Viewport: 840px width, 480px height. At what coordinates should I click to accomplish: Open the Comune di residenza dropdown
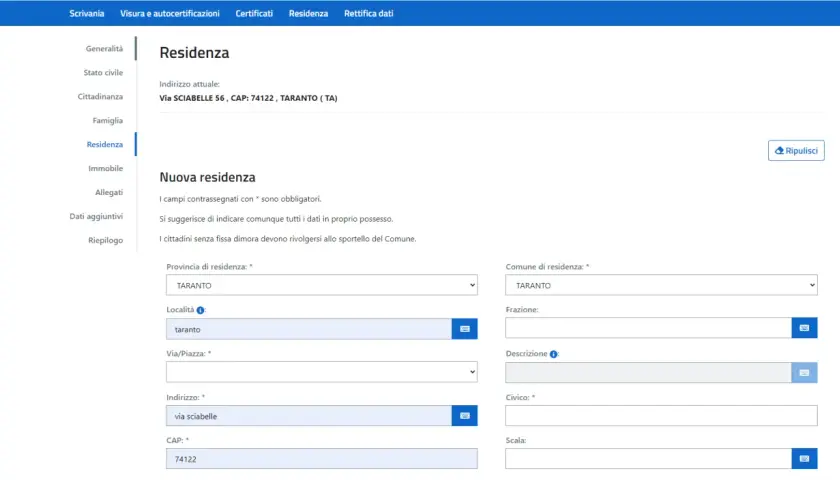pos(661,285)
